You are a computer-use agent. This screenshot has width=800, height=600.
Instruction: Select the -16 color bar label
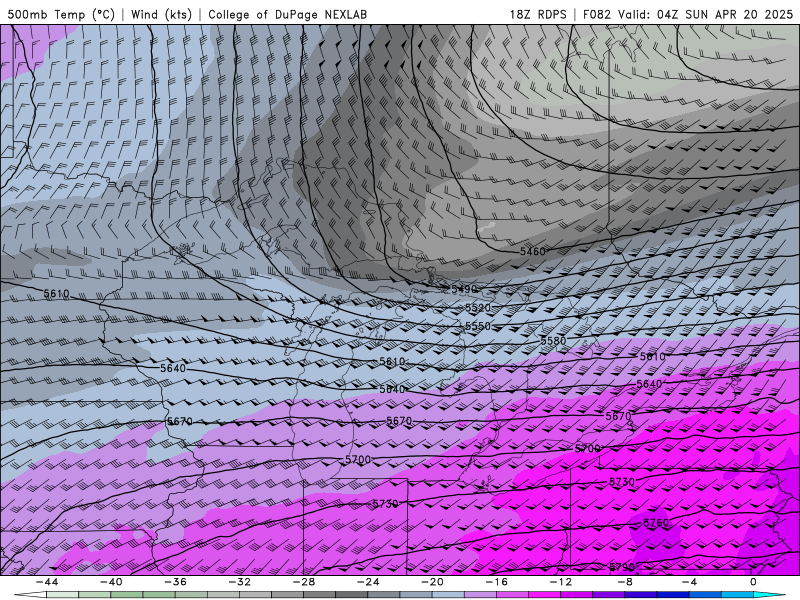496,582
